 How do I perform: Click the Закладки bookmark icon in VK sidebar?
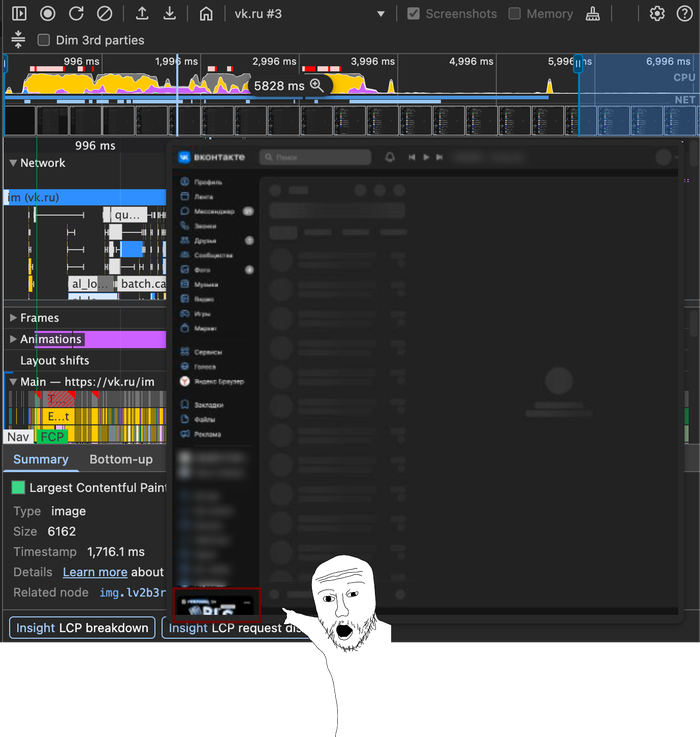coord(185,404)
